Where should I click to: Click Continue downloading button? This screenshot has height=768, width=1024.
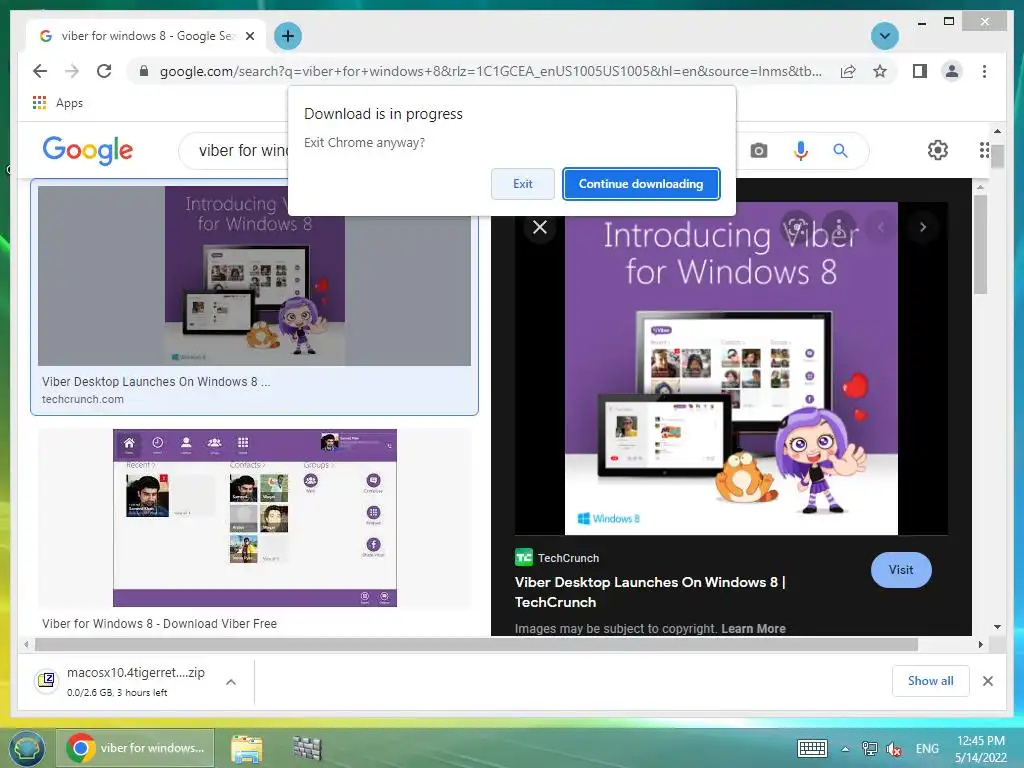click(x=641, y=184)
